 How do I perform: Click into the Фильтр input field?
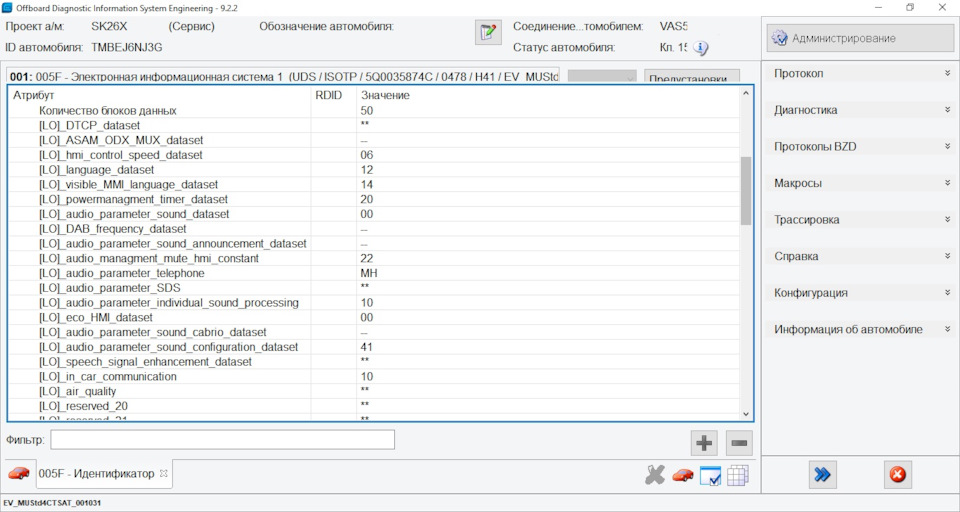[222, 440]
